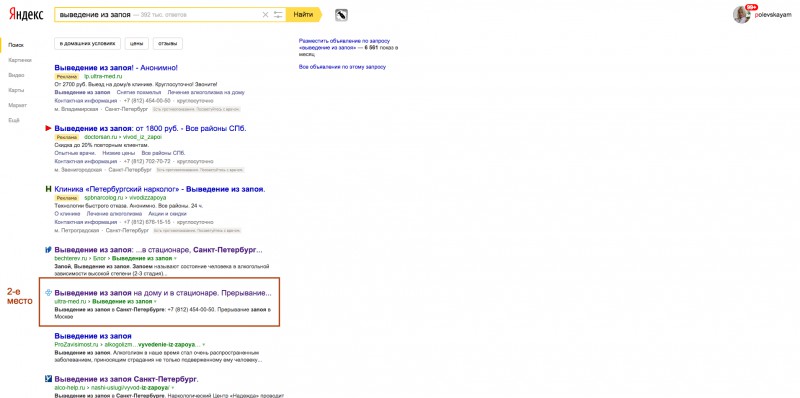Open result 'Выведение из запоя Санкт-Петербург.'
The image size is (800, 398).
click(127, 379)
